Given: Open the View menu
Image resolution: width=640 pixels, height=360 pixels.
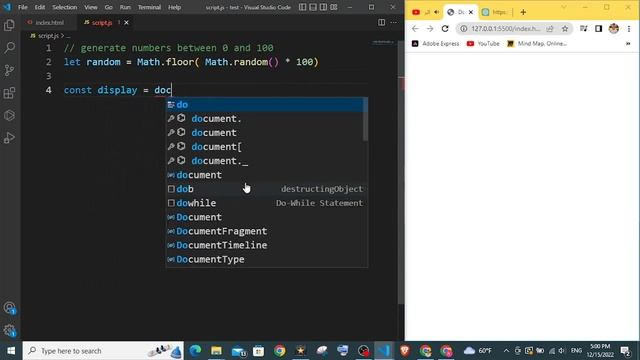Looking at the screenshot, I should click(x=91, y=7).
